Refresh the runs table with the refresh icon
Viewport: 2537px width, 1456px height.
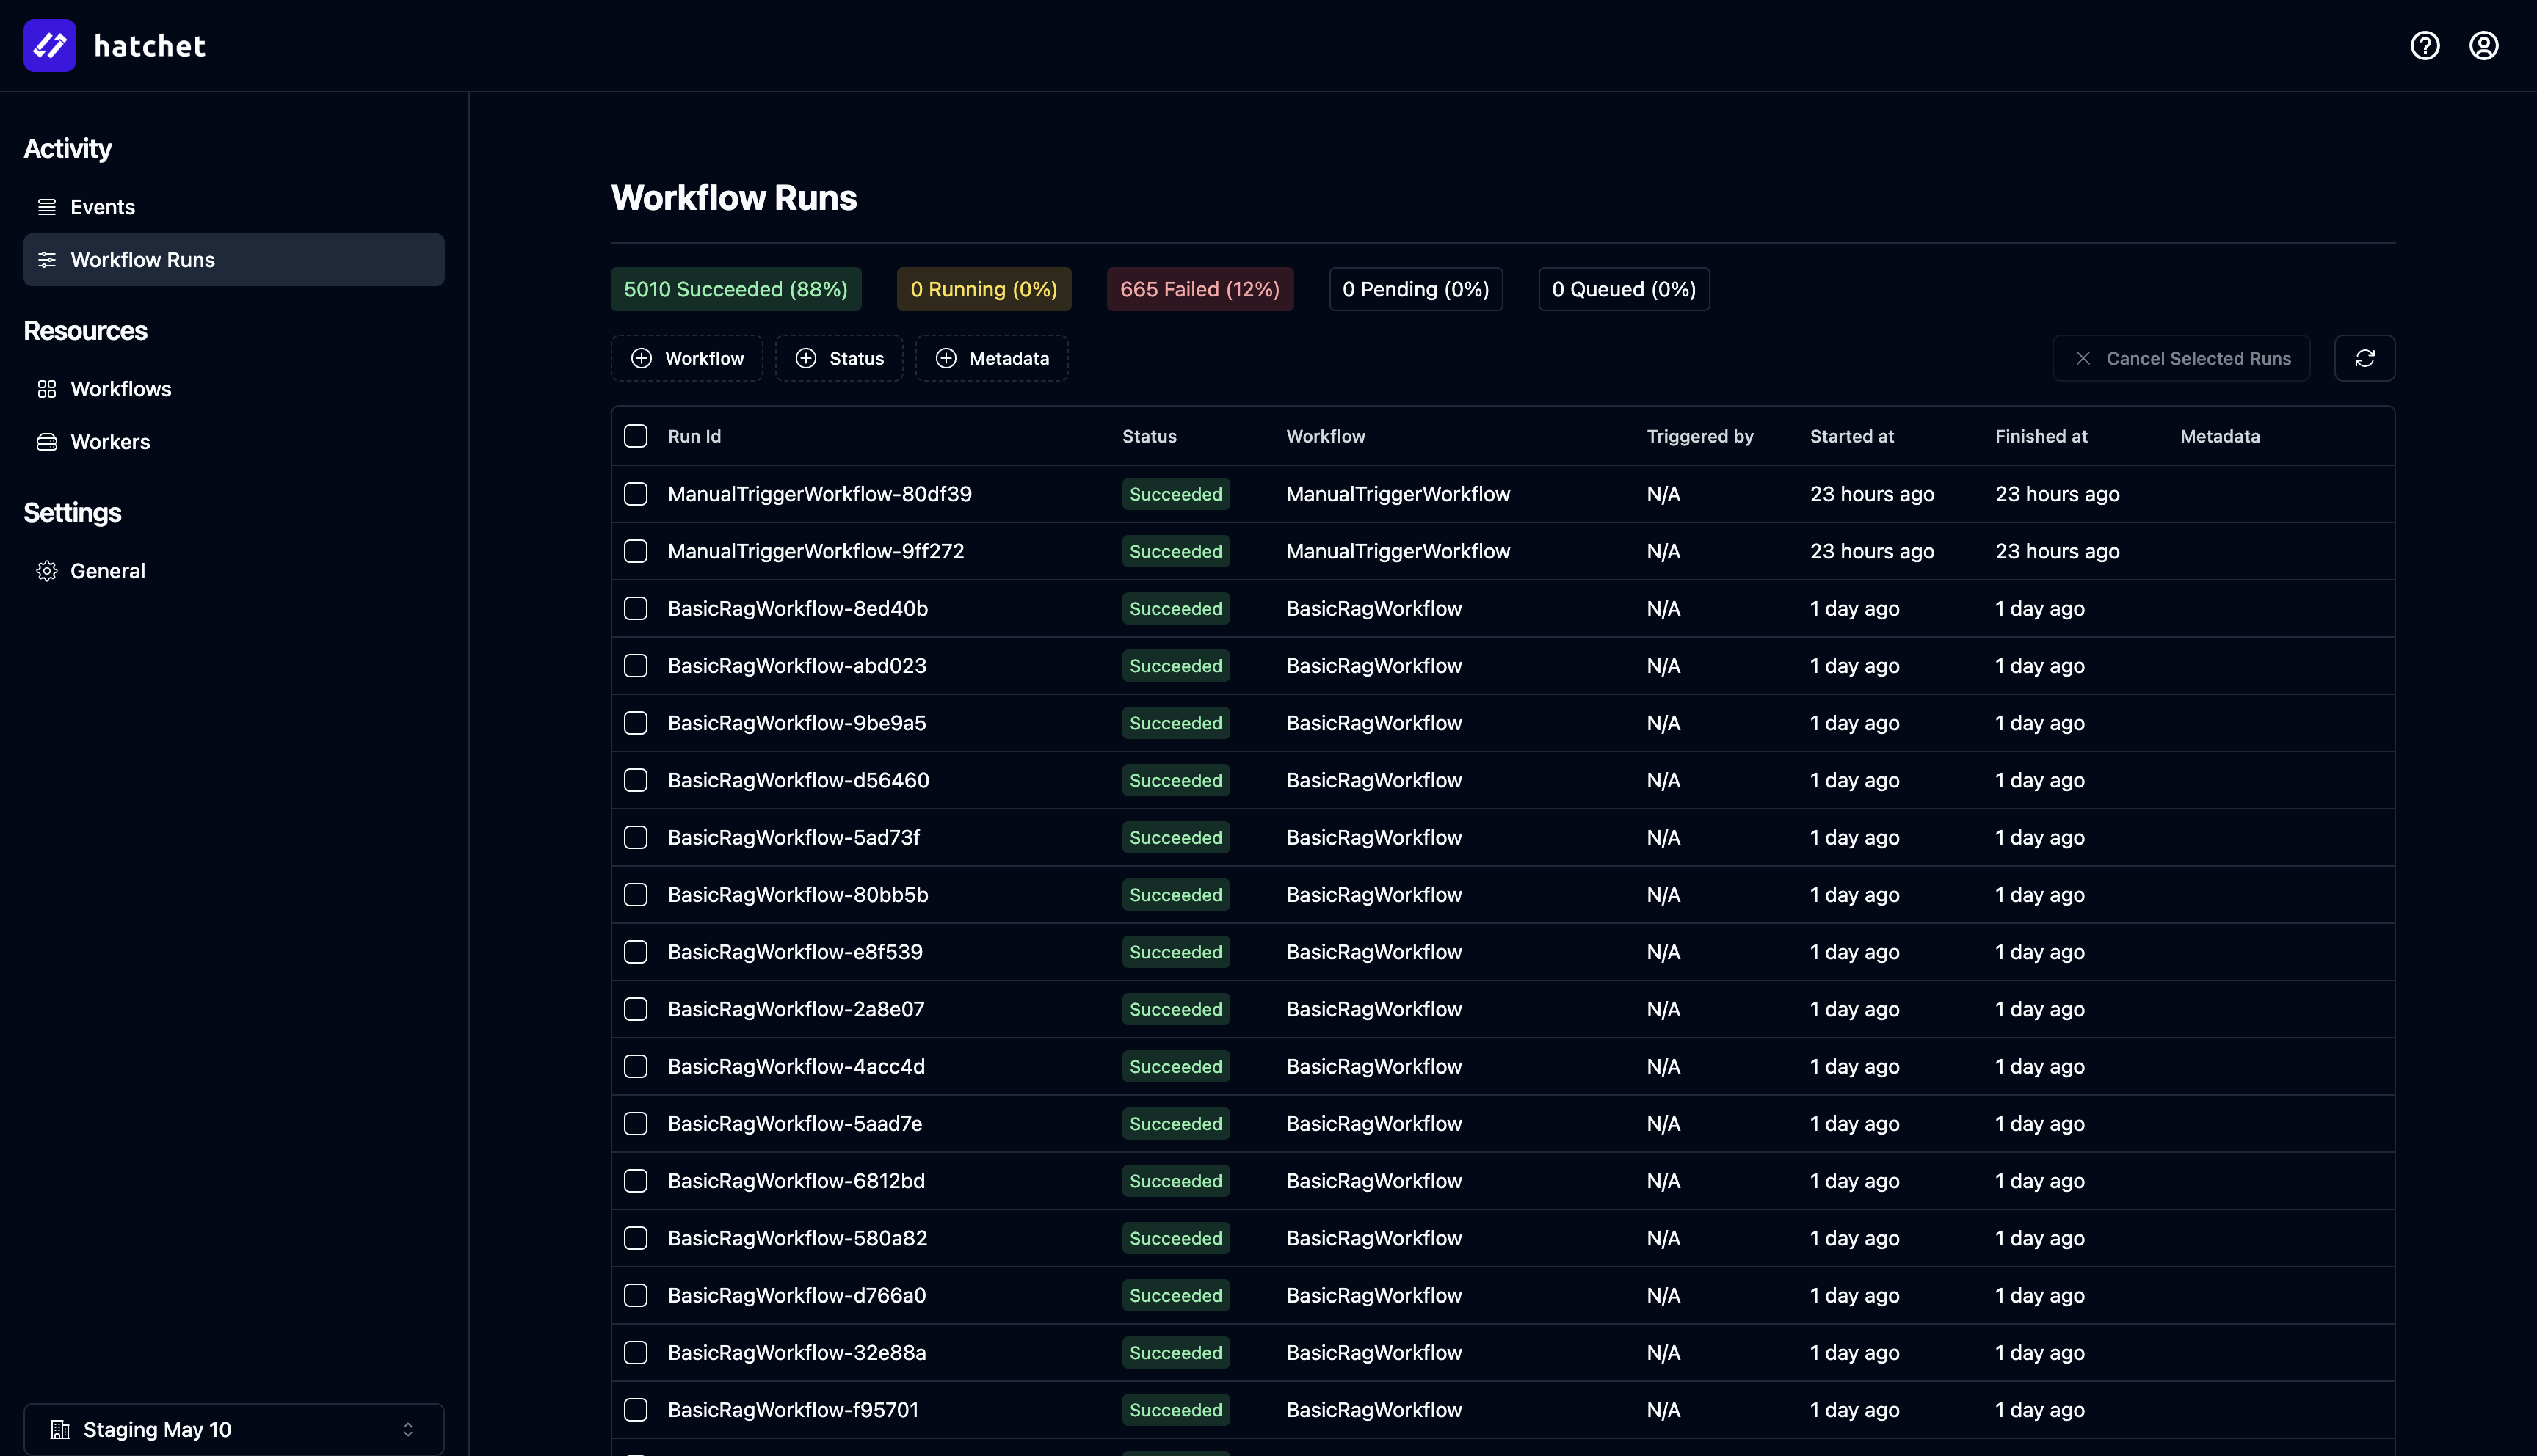click(x=2364, y=357)
